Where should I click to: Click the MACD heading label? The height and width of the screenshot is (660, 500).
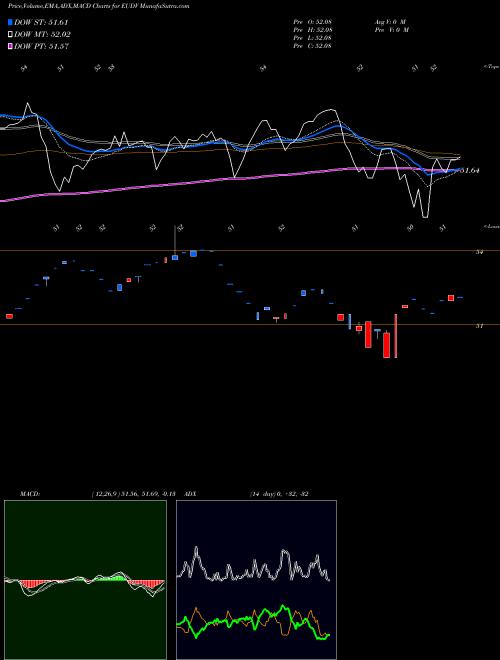click(30, 494)
